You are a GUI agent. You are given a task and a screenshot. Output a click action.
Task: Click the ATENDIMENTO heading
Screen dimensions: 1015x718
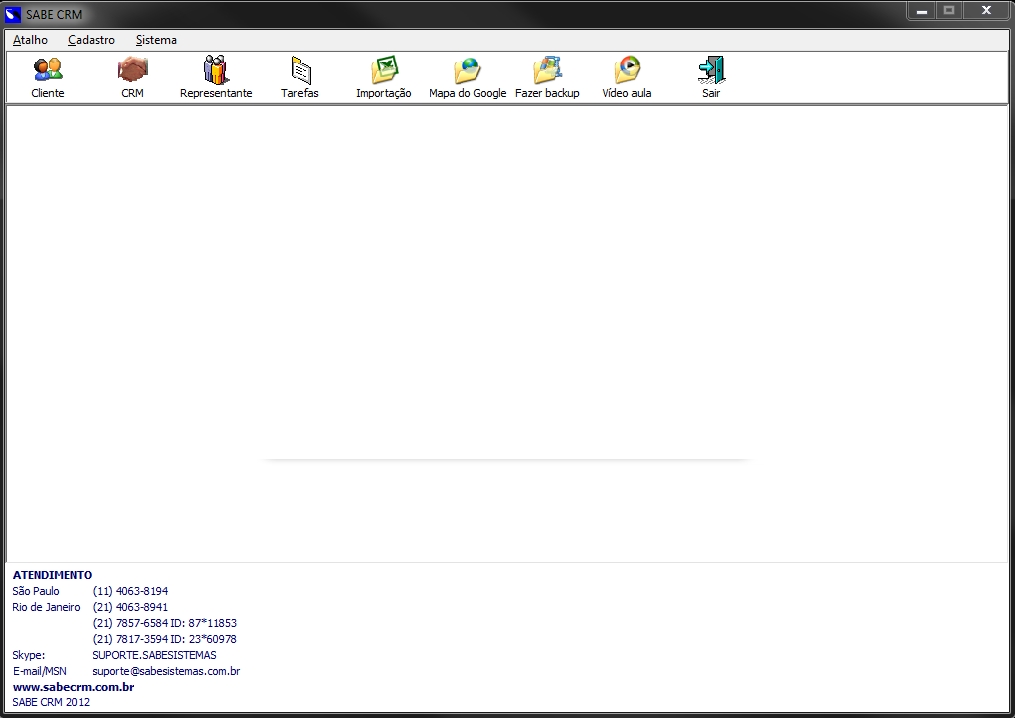tap(51, 575)
